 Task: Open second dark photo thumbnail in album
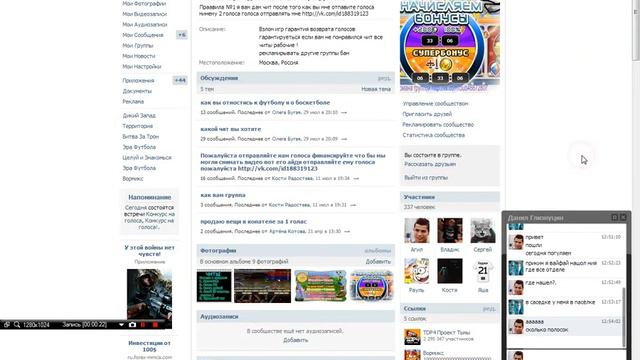coord(262,286)
